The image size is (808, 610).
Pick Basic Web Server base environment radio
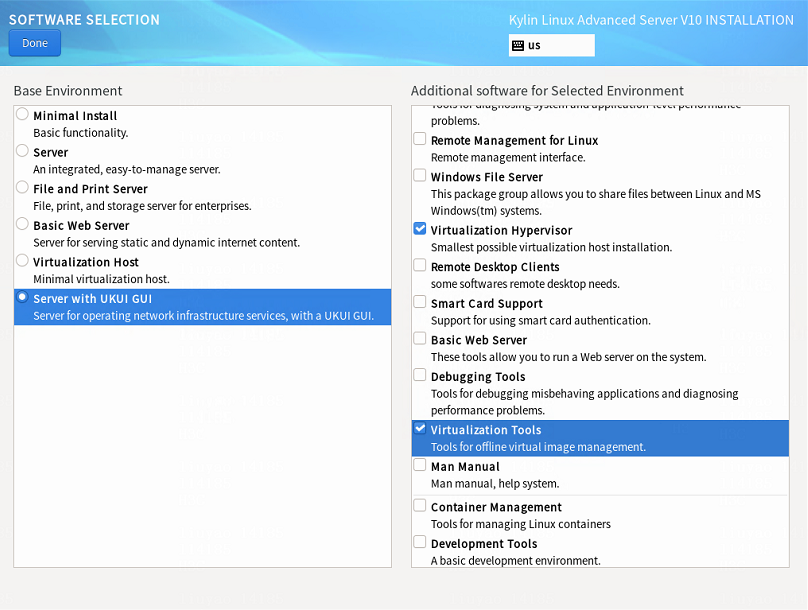[22, 224]
